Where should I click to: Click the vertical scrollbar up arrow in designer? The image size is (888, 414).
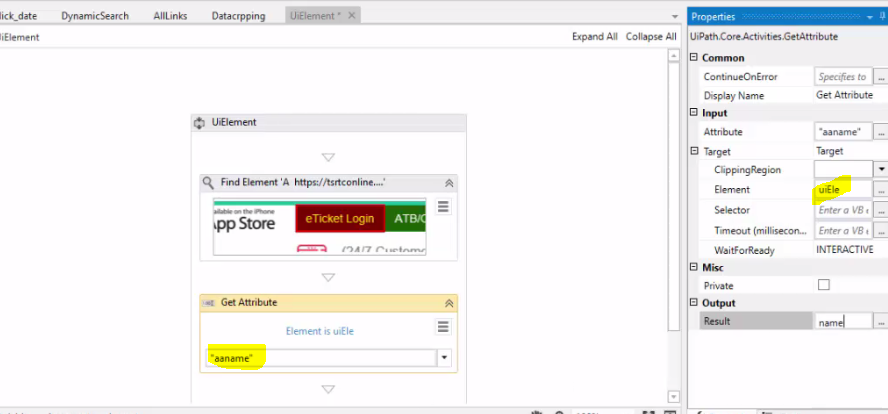pos(673,56)
